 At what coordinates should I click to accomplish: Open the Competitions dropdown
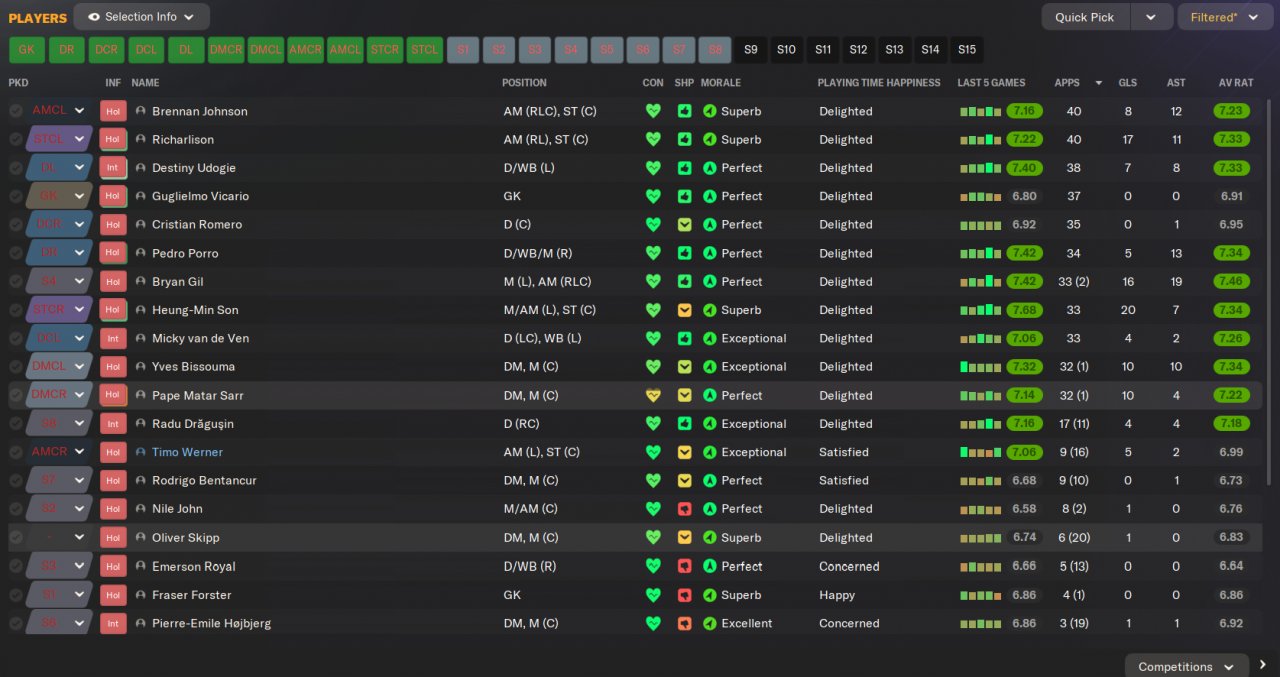point(1186,666)
